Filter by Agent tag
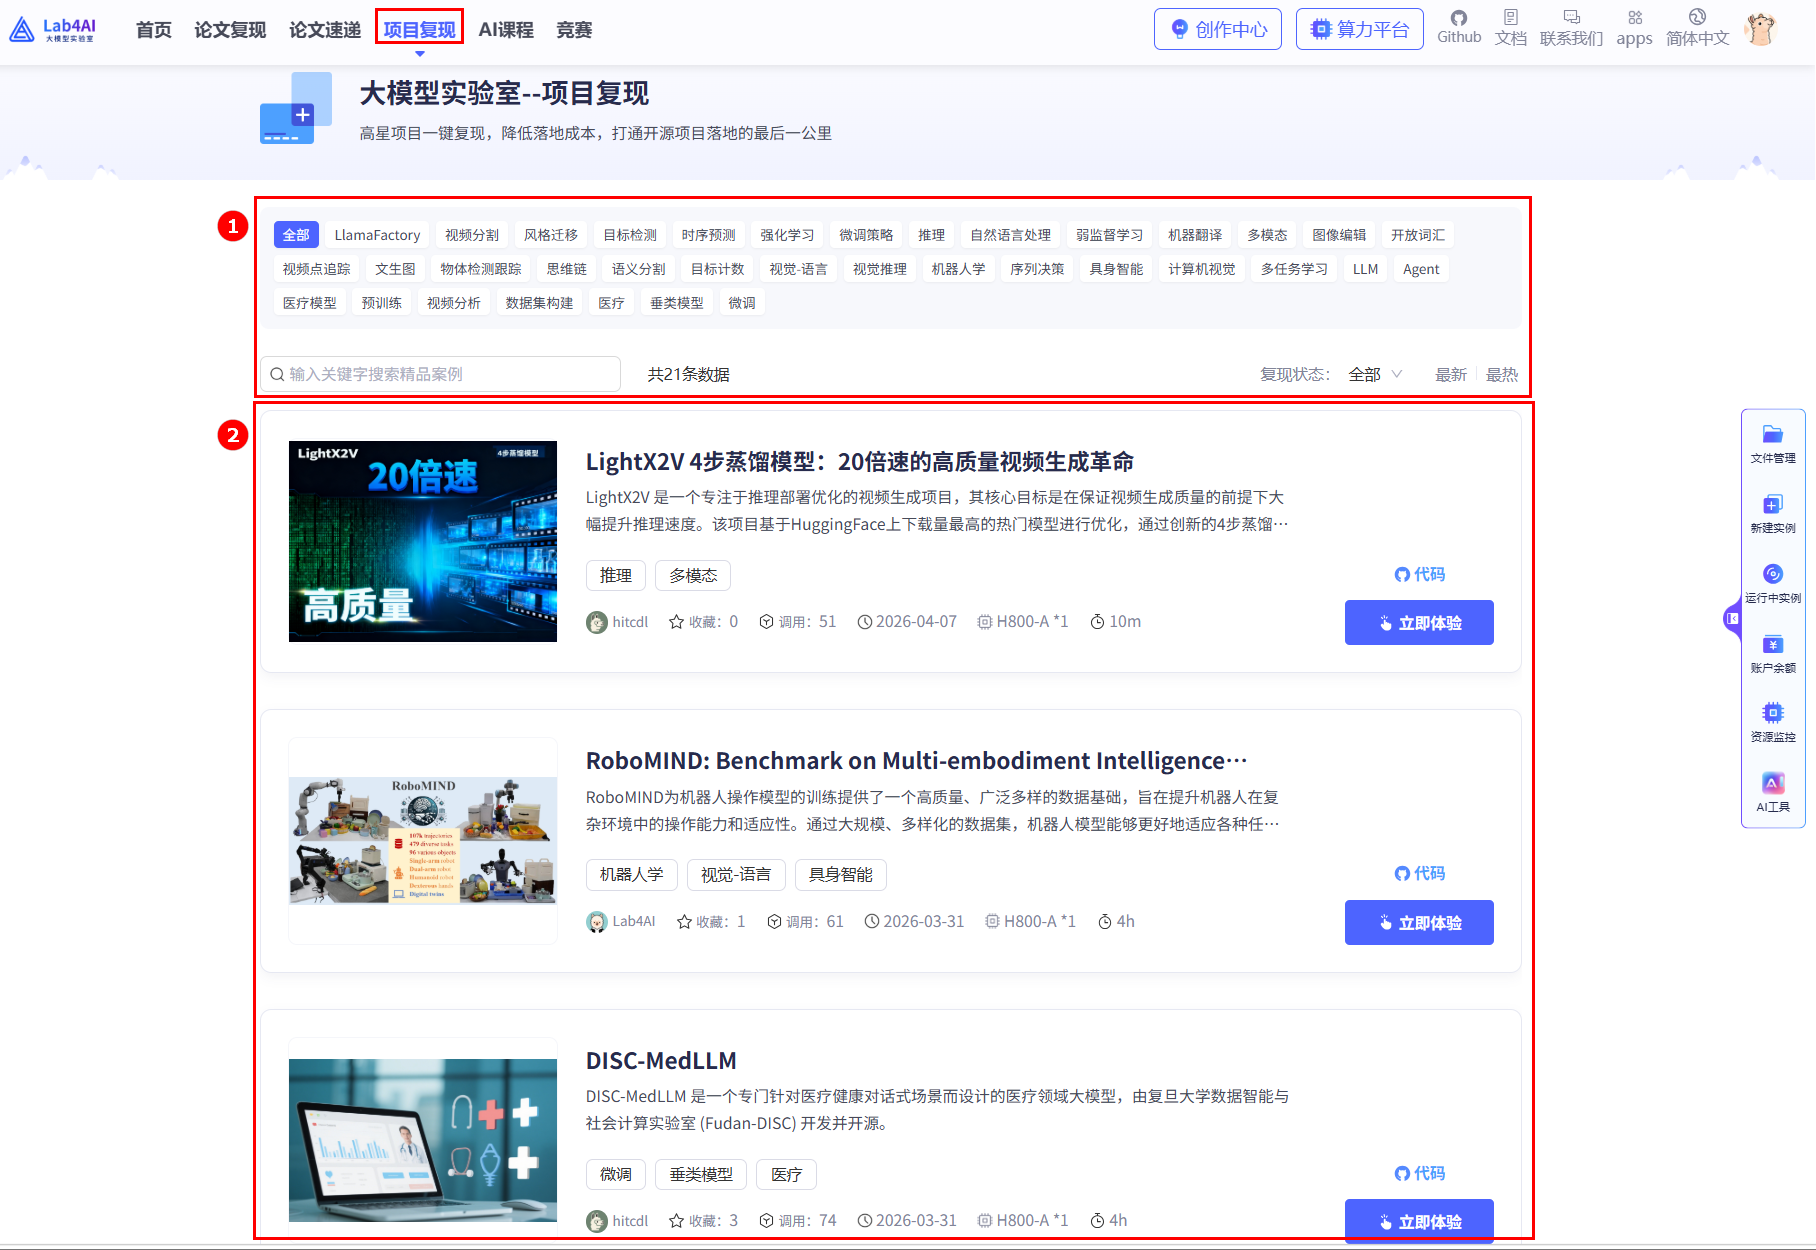 1421,269
